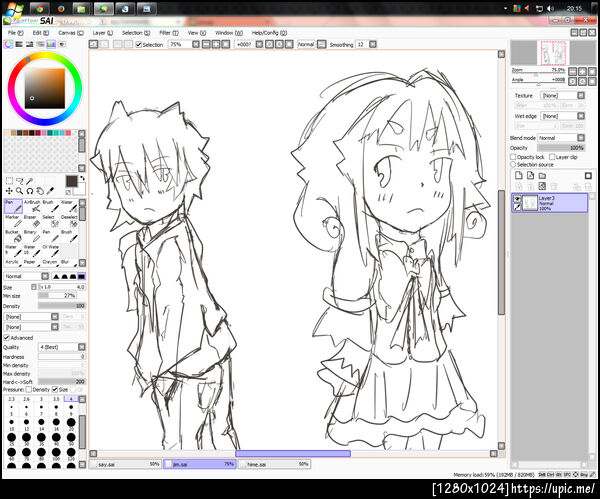Create a new normal layer
The height and width of the screenshot is (499, 600).
click(518, 176)
